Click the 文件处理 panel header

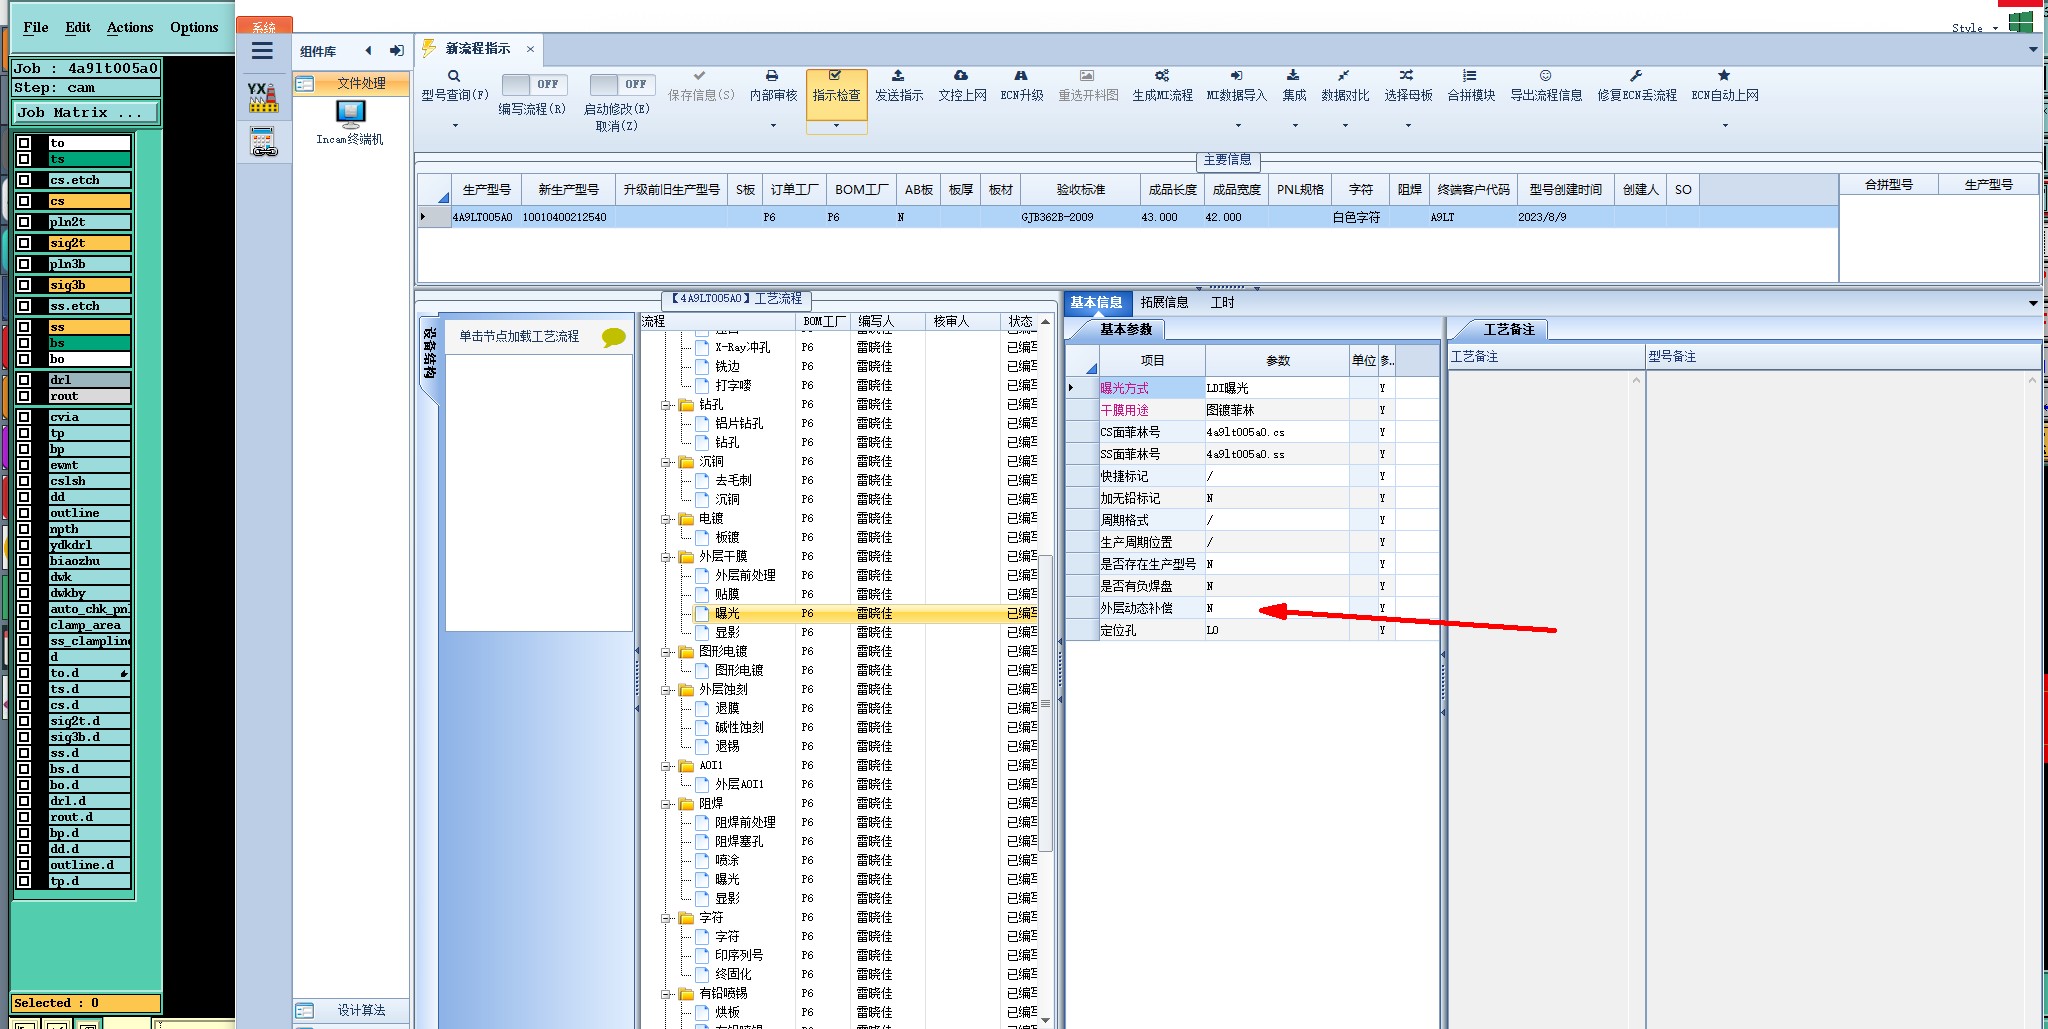click(x=352, y=84)
